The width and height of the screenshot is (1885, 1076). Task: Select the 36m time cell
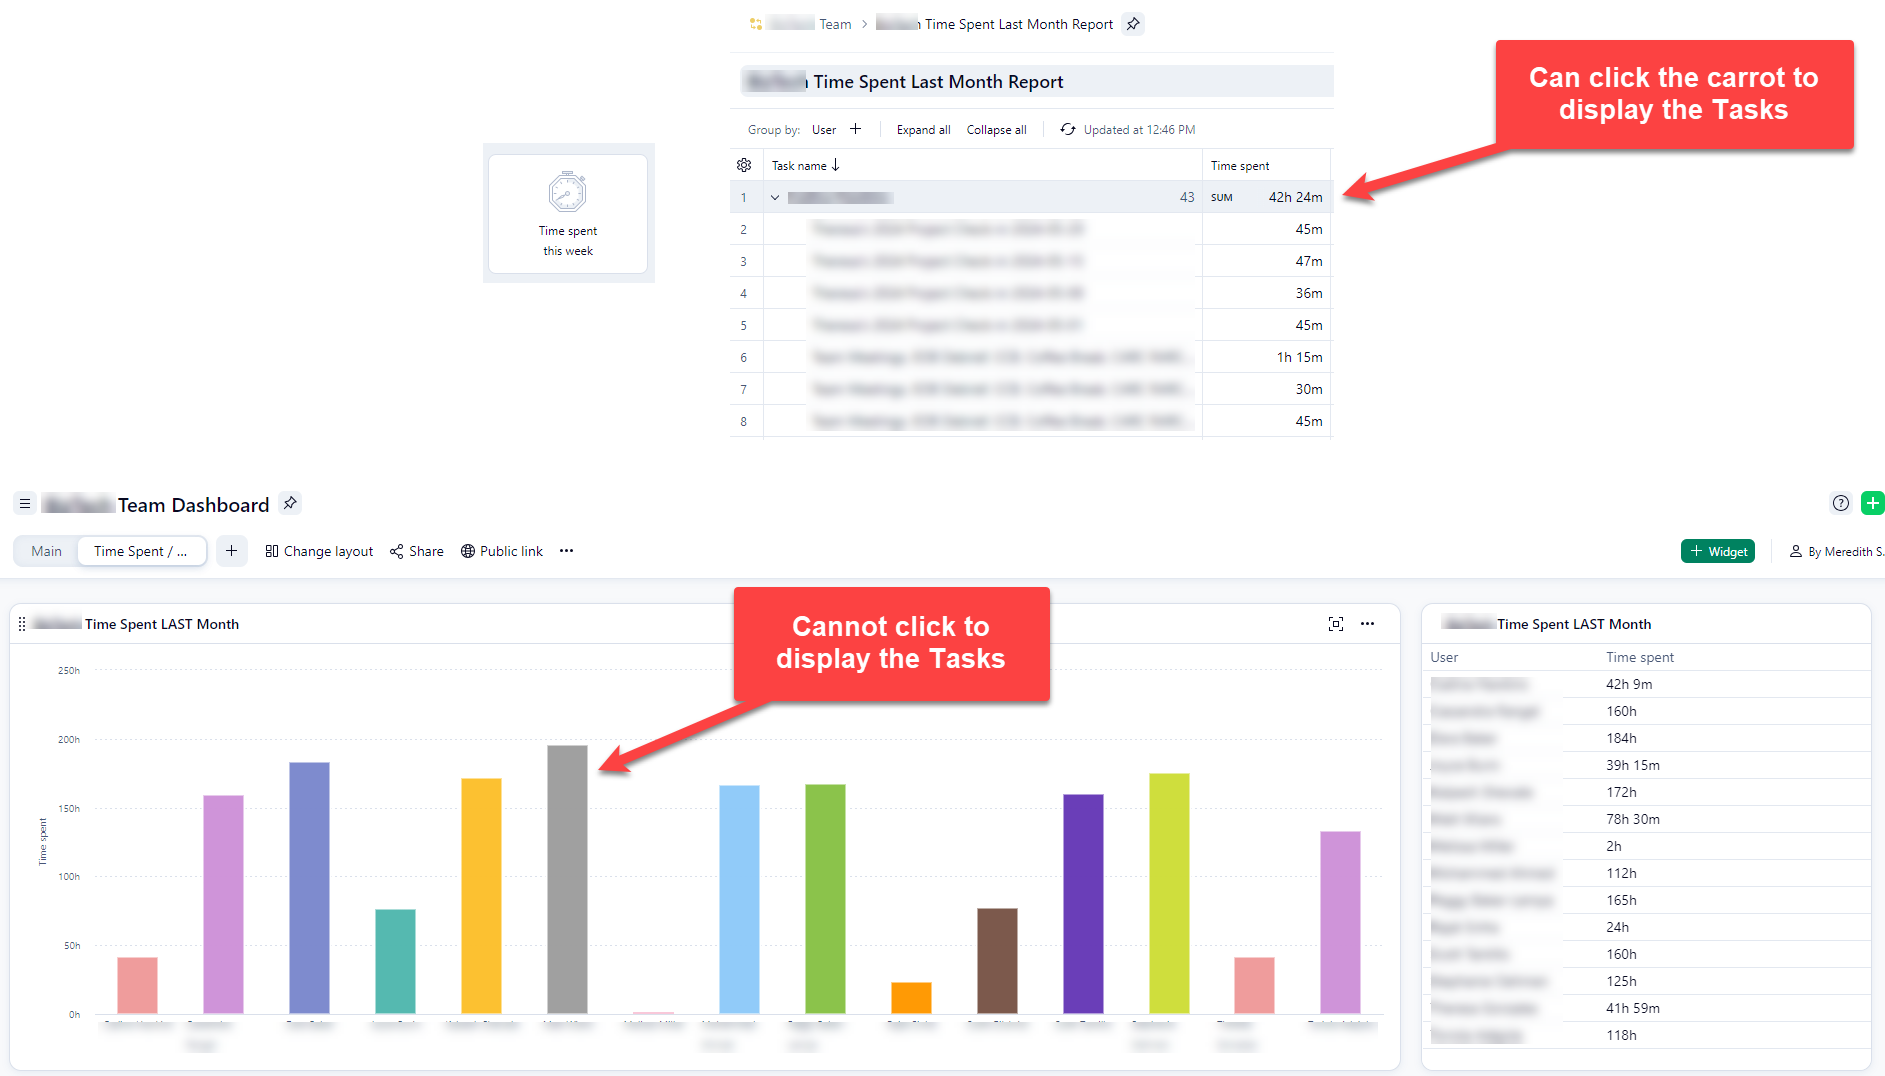pos(1309,293)
